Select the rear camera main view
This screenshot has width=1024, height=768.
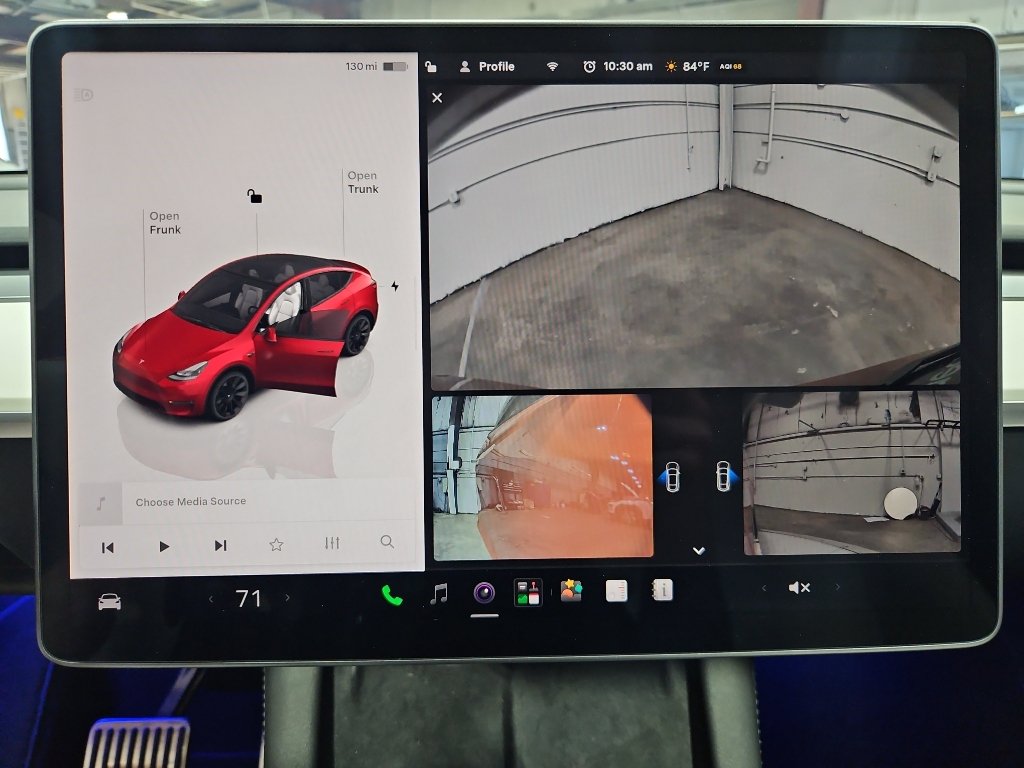coord(695,236)
